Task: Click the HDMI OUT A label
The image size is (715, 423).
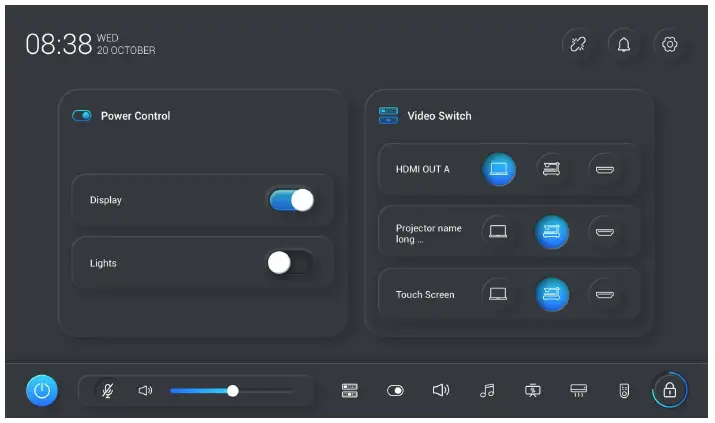Action: (423, 169)
